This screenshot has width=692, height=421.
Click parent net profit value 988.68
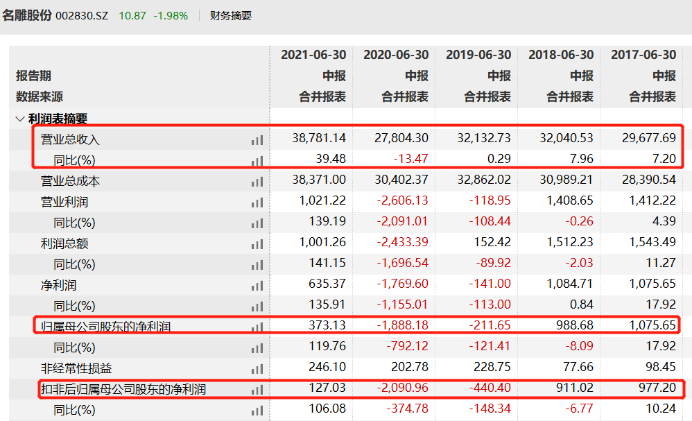click(575, 325)
